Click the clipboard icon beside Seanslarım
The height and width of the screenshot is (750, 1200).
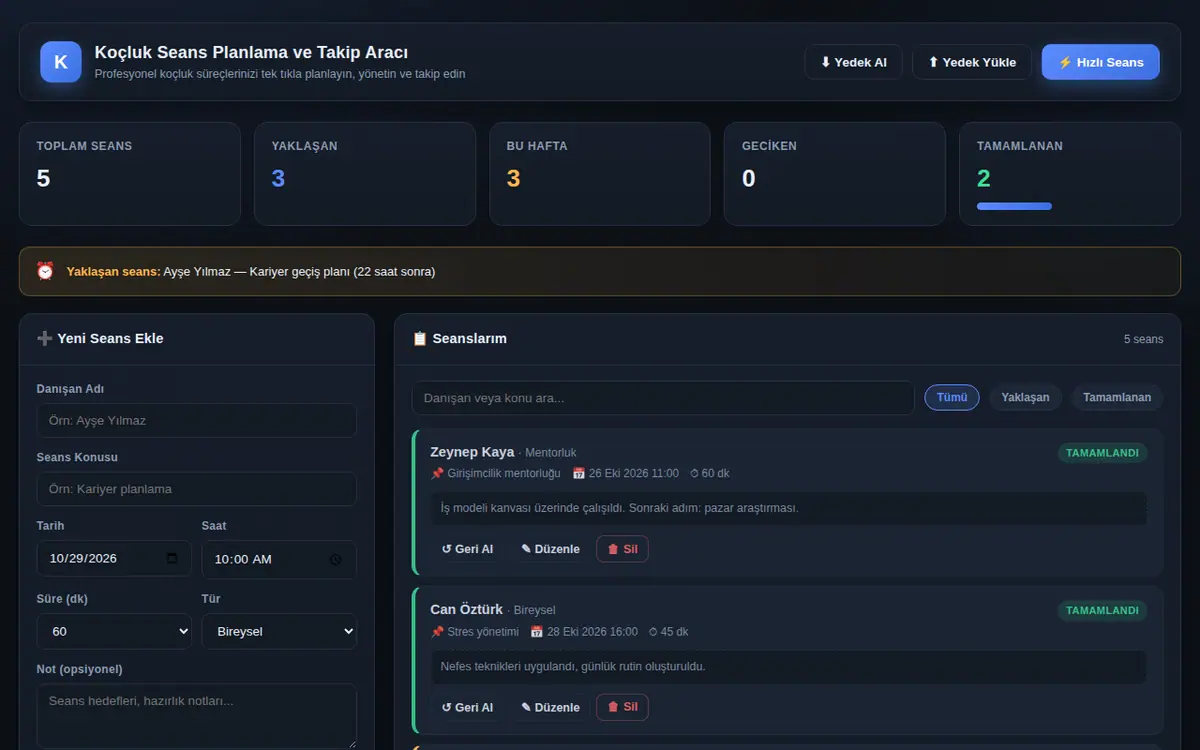pos(420,338)
